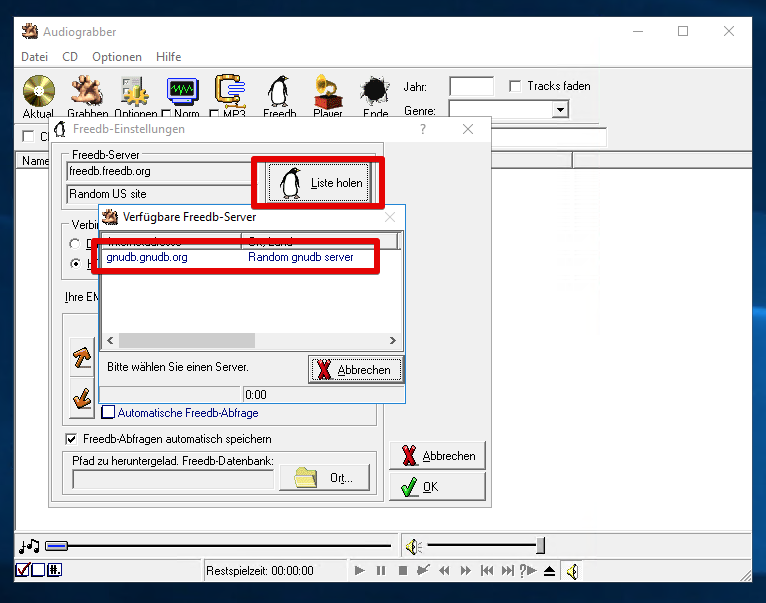Open the Datei menu
The width and height of the screenshot is (766, 603).
35,57
